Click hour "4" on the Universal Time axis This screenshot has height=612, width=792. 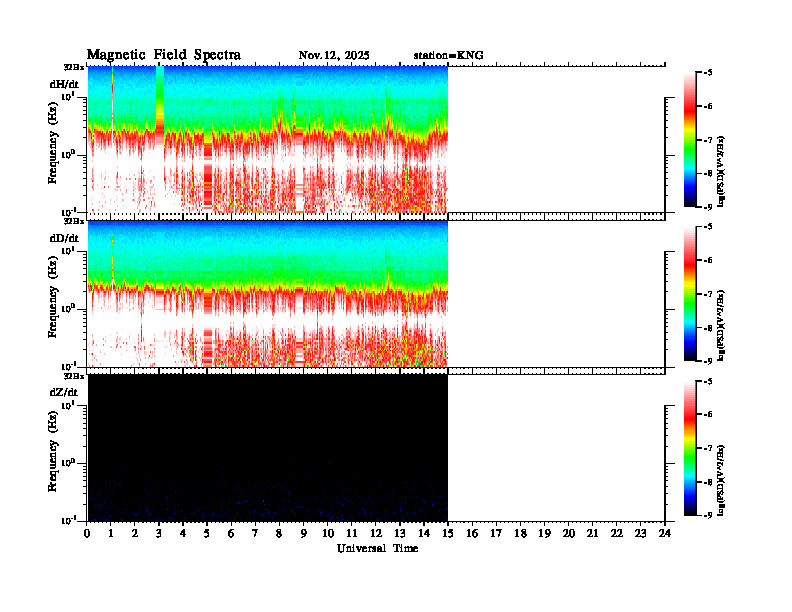coord(183,534)
